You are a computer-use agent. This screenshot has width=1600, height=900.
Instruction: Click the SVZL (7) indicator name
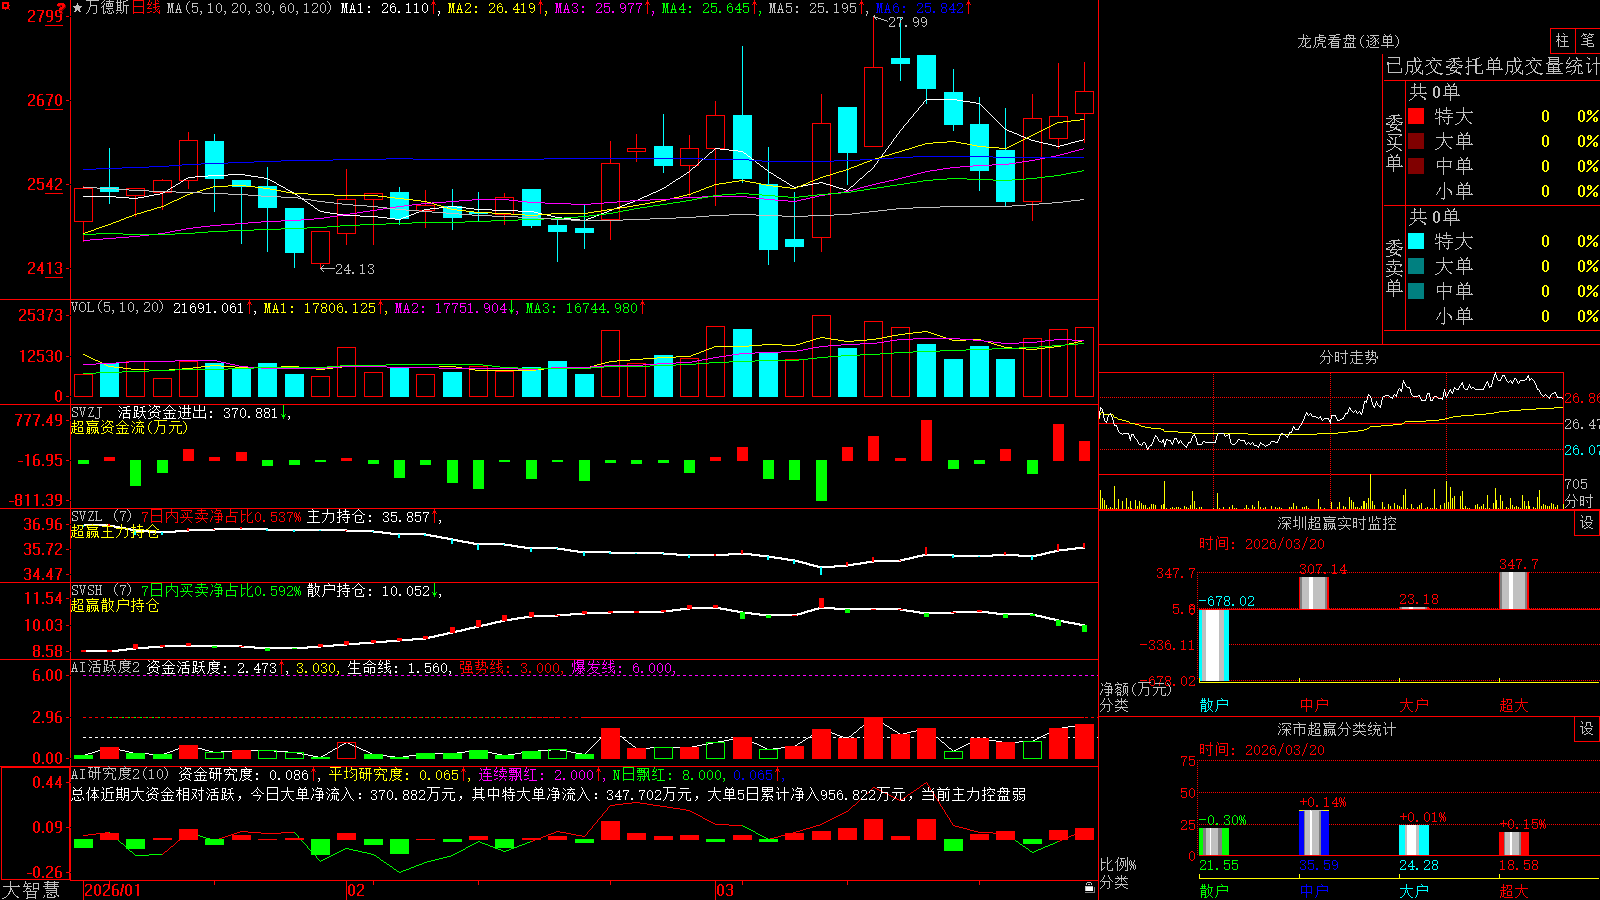[101, 517]
